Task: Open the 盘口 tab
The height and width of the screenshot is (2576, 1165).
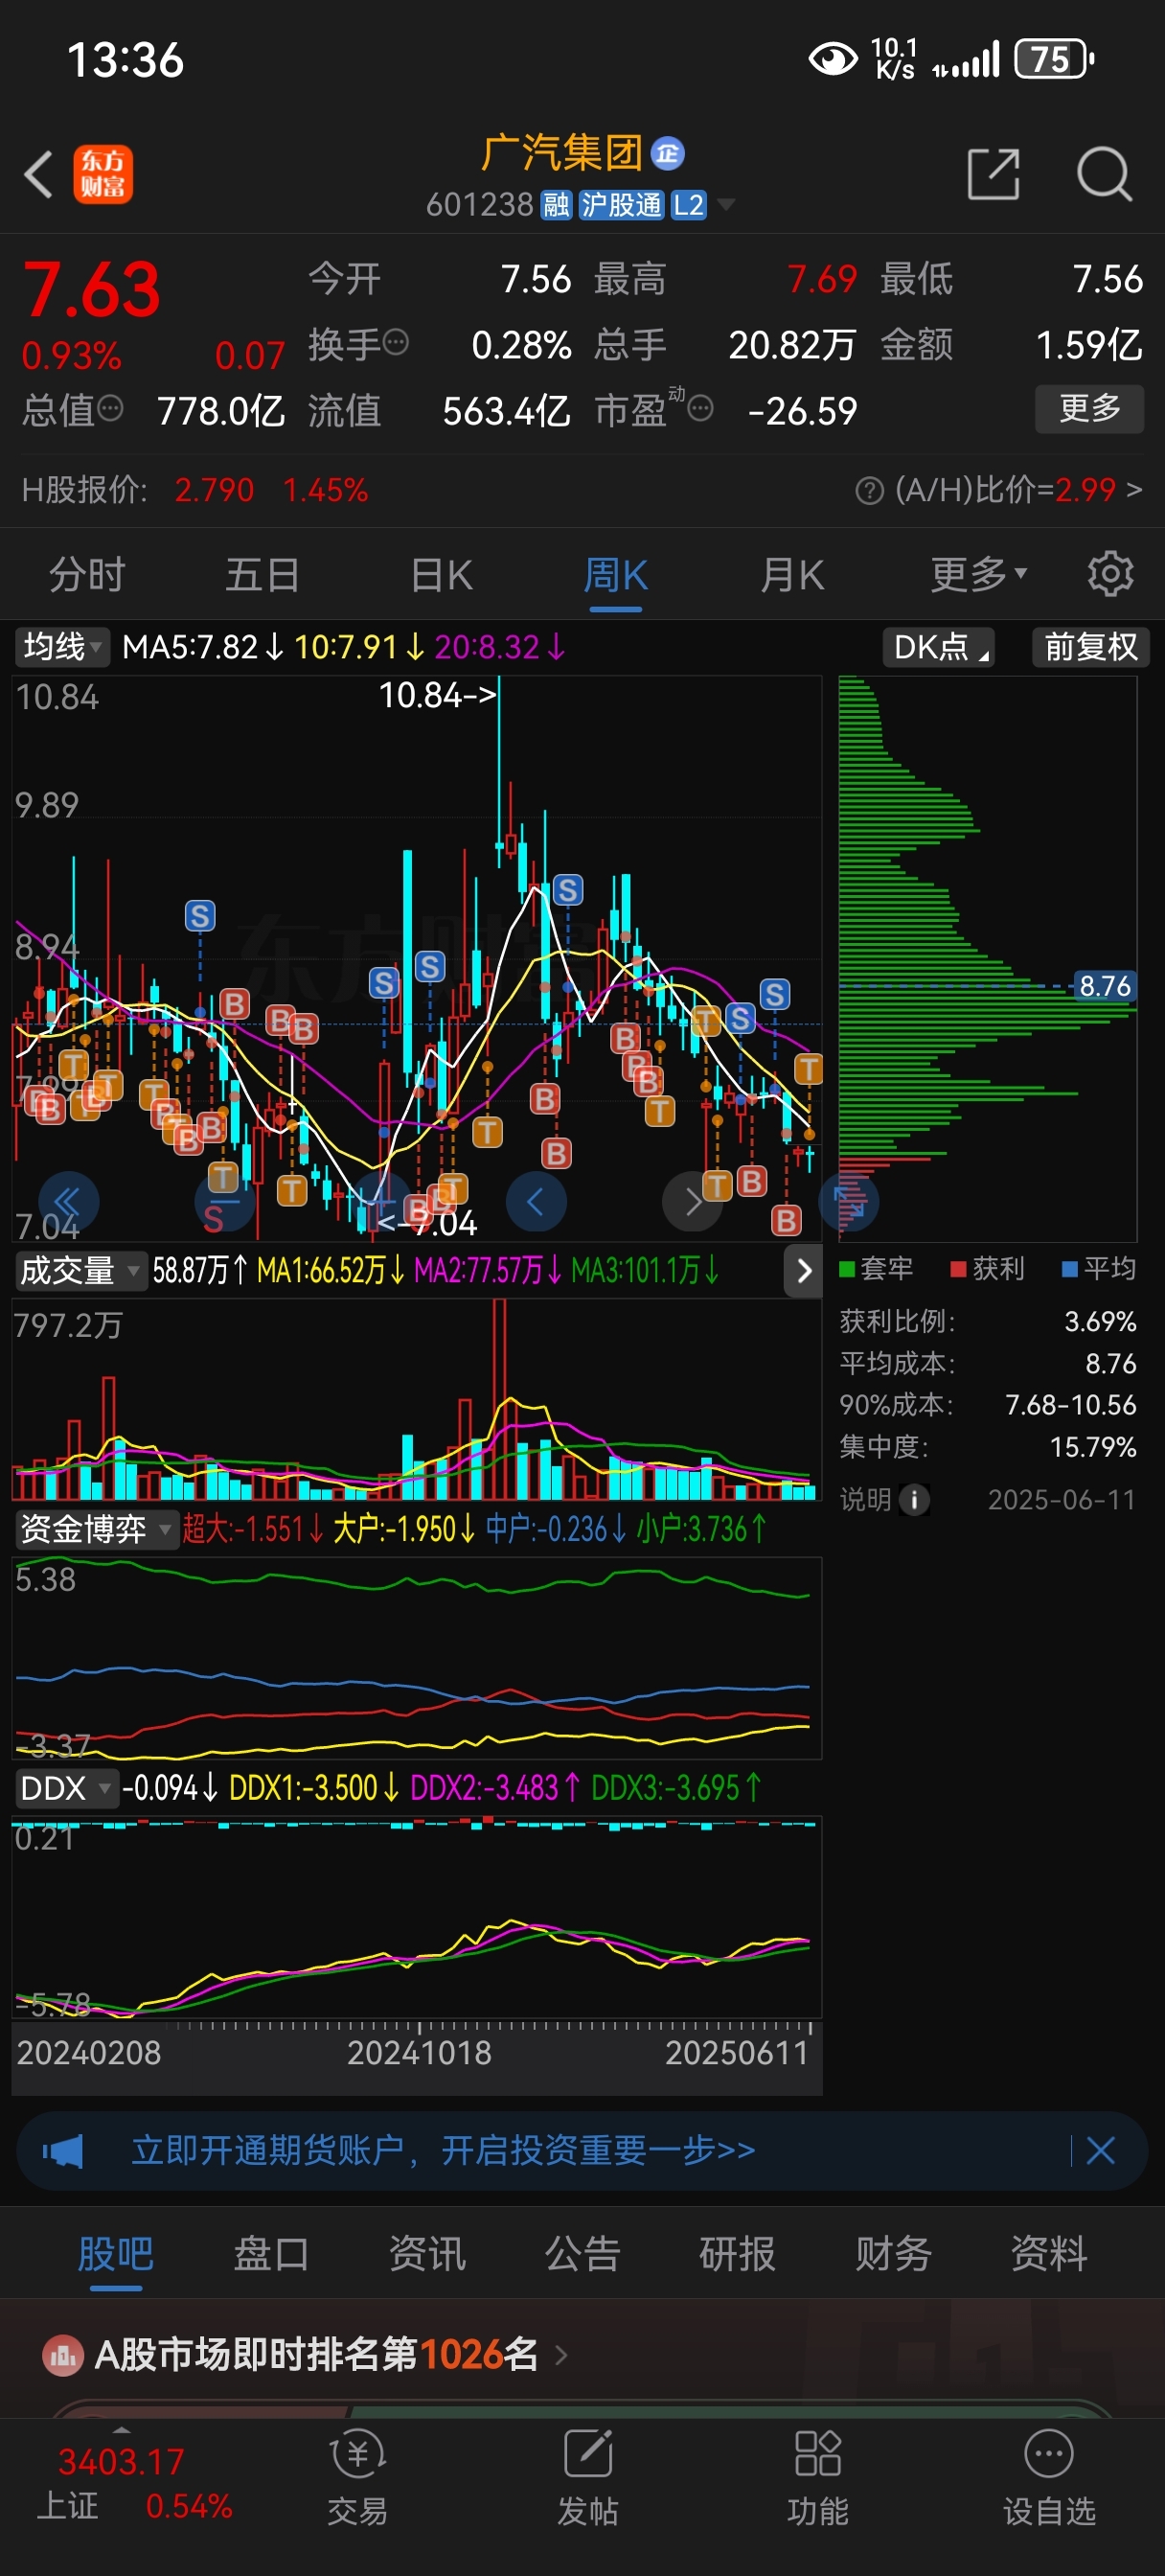Action: click(x=271, y=2255)
